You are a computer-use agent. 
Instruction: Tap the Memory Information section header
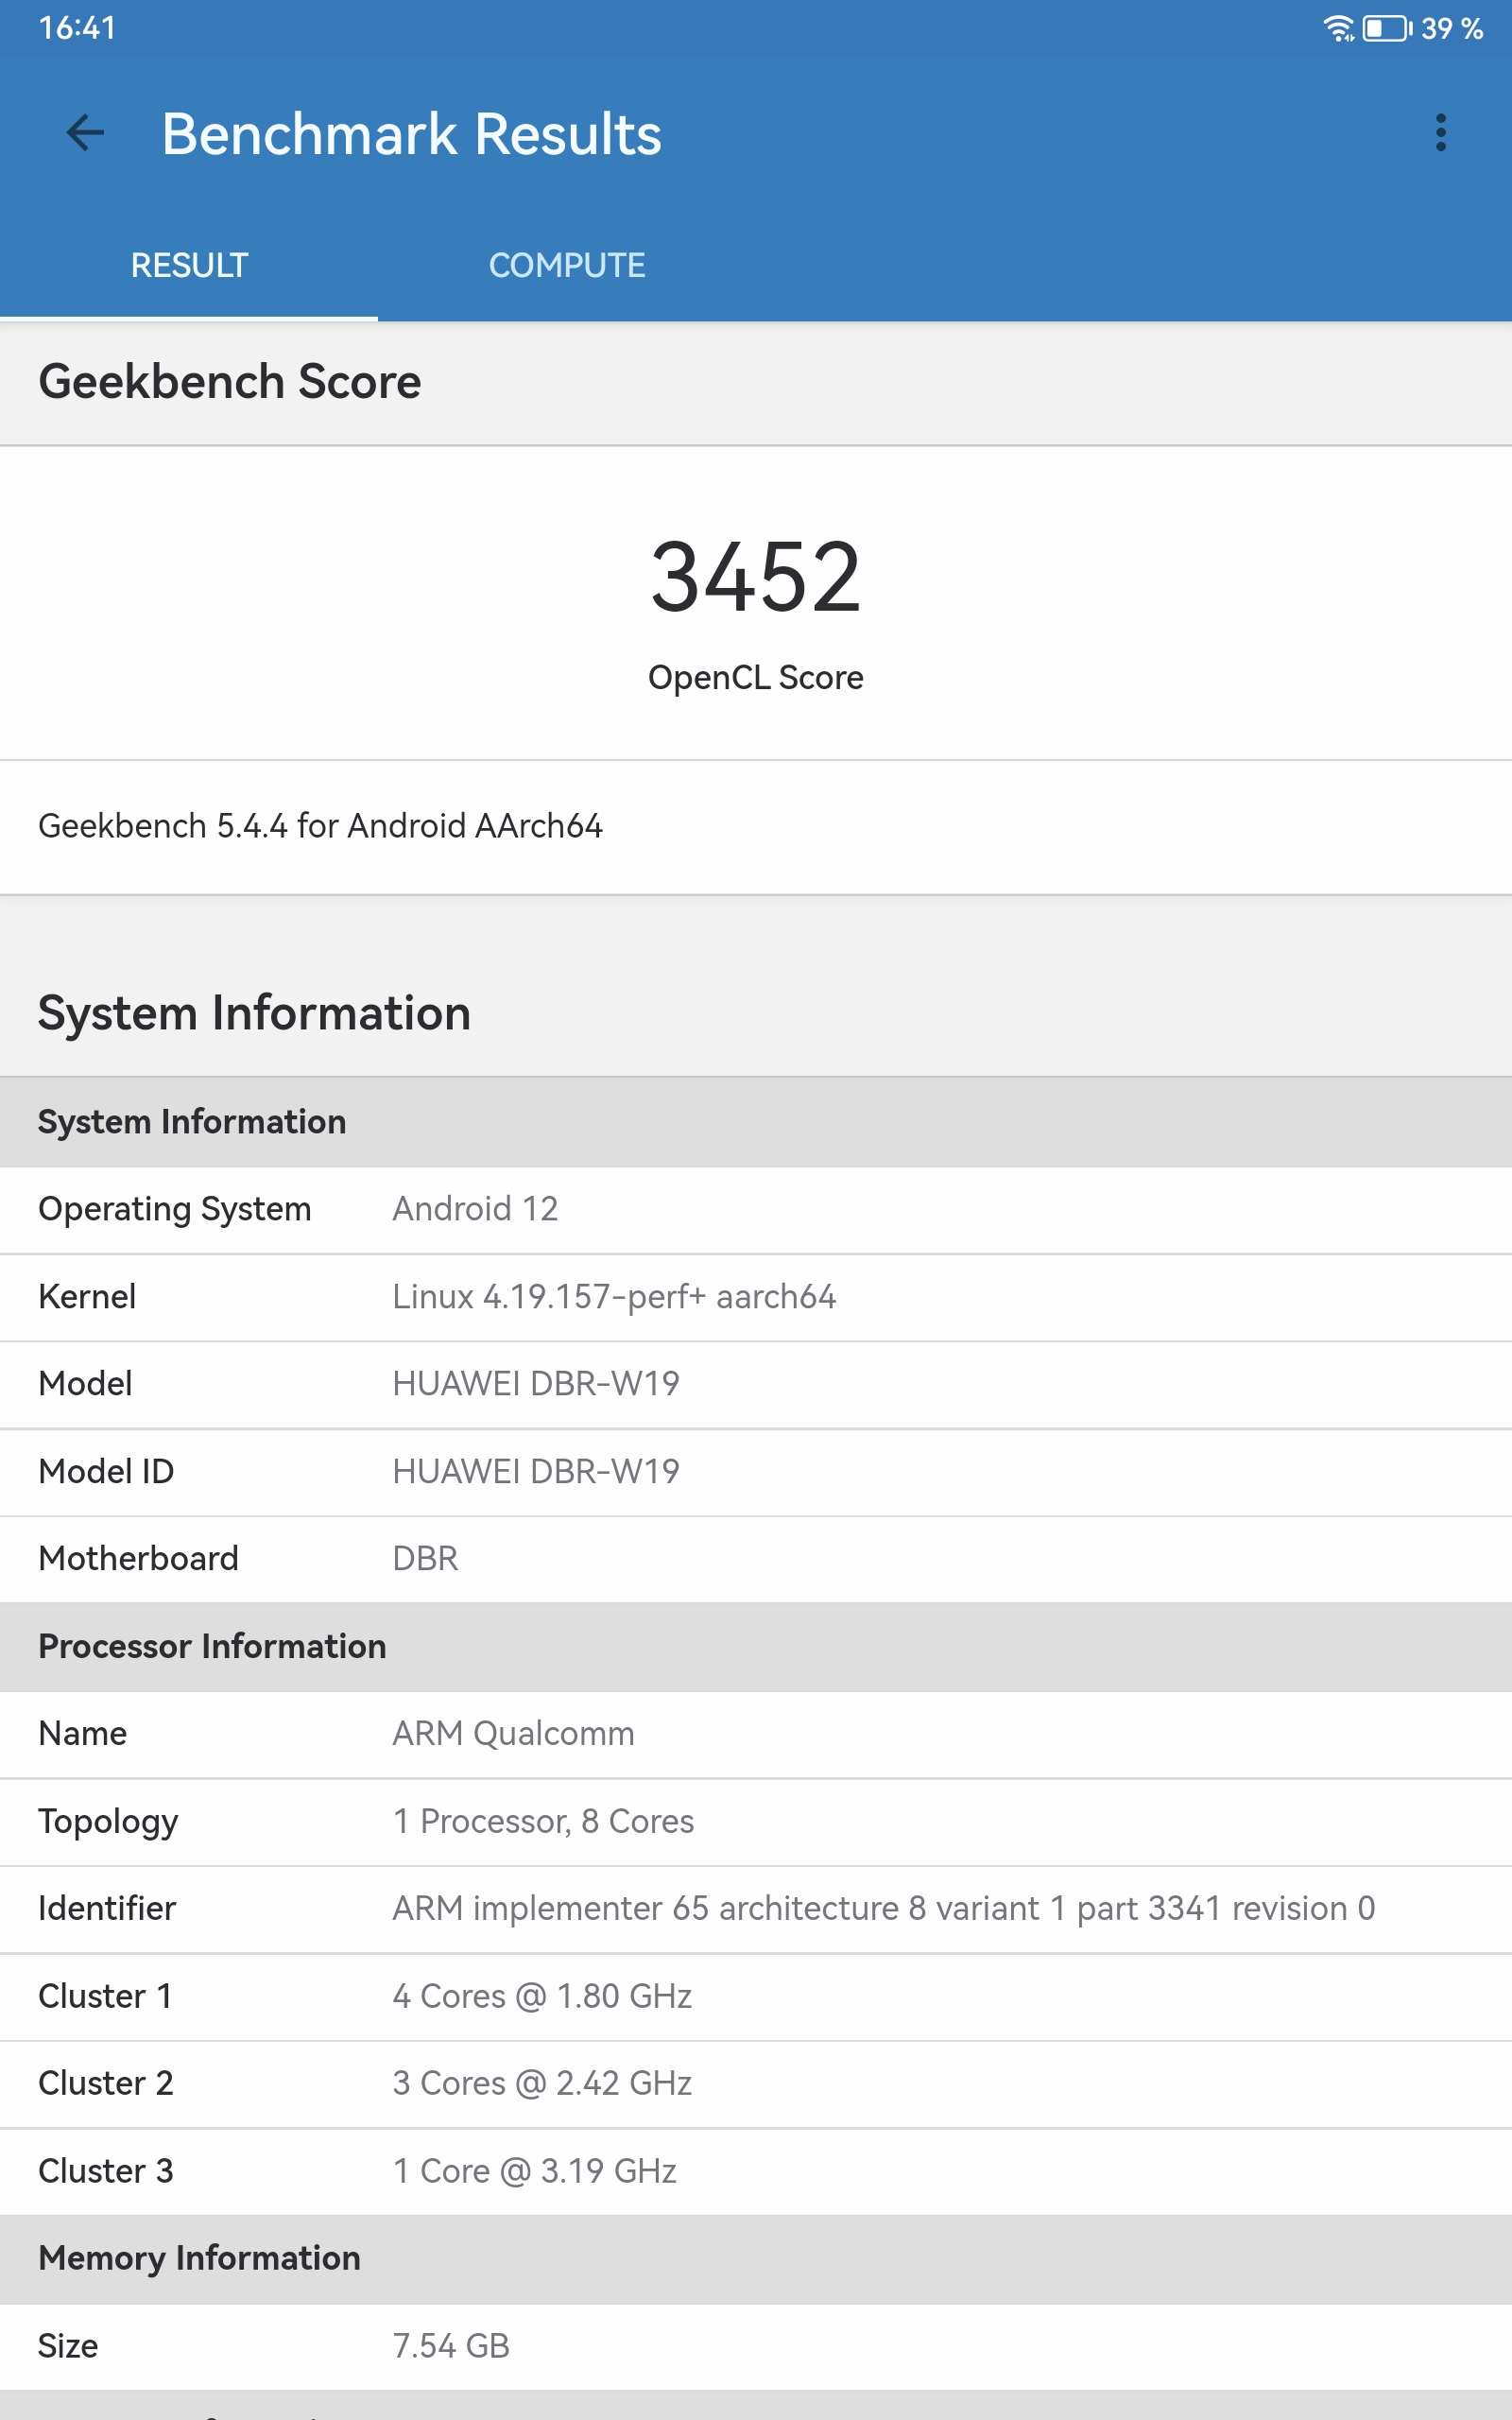(756, 2259)
